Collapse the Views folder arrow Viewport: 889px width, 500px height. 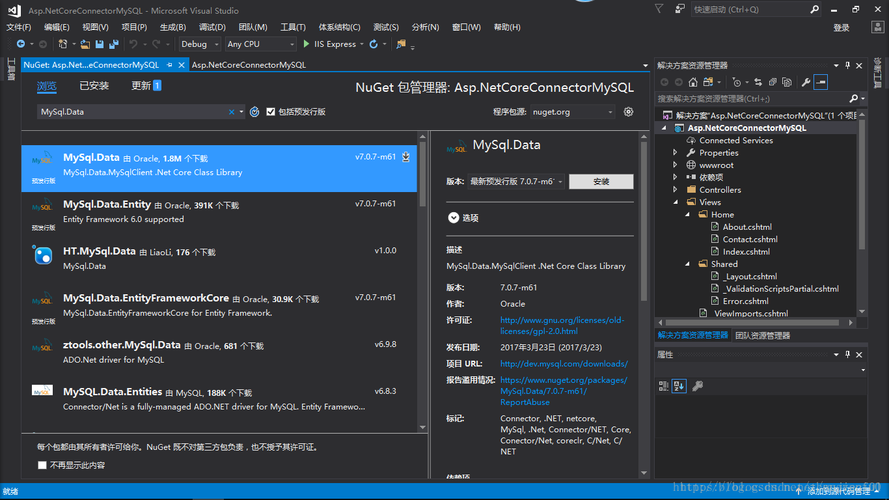pos(675,202)
